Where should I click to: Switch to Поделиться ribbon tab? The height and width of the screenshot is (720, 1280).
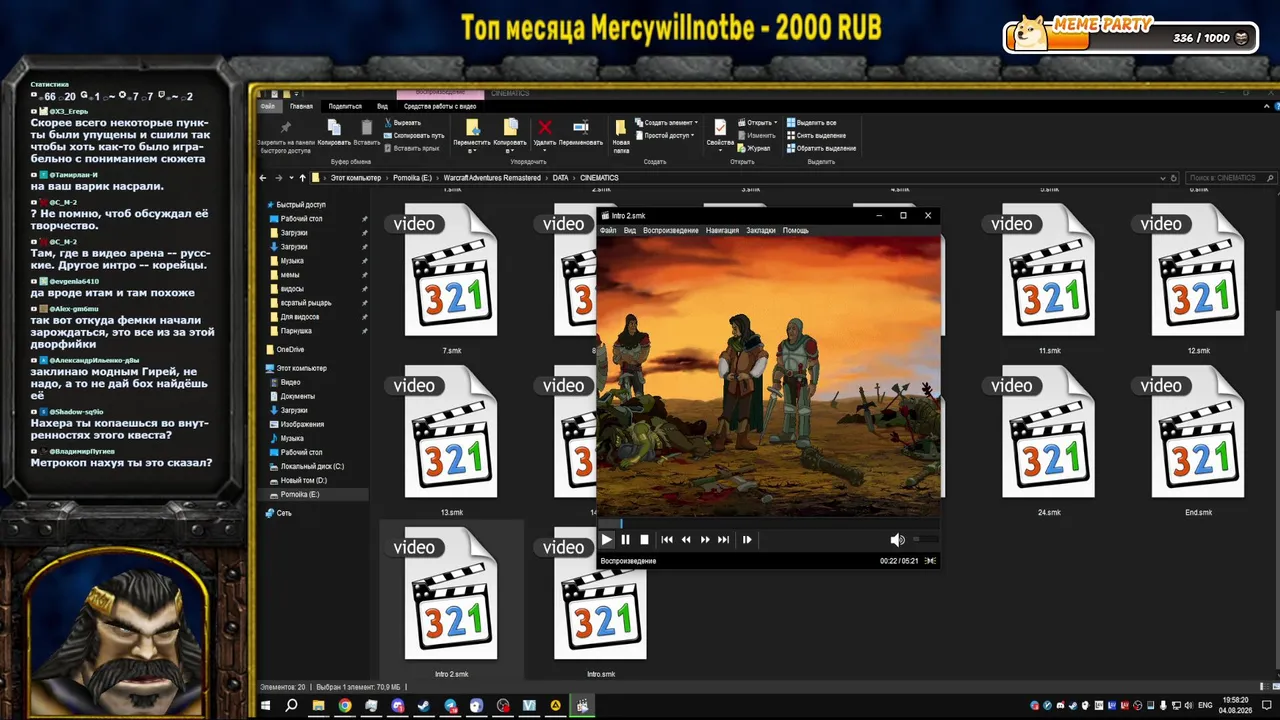coord(345,106)
